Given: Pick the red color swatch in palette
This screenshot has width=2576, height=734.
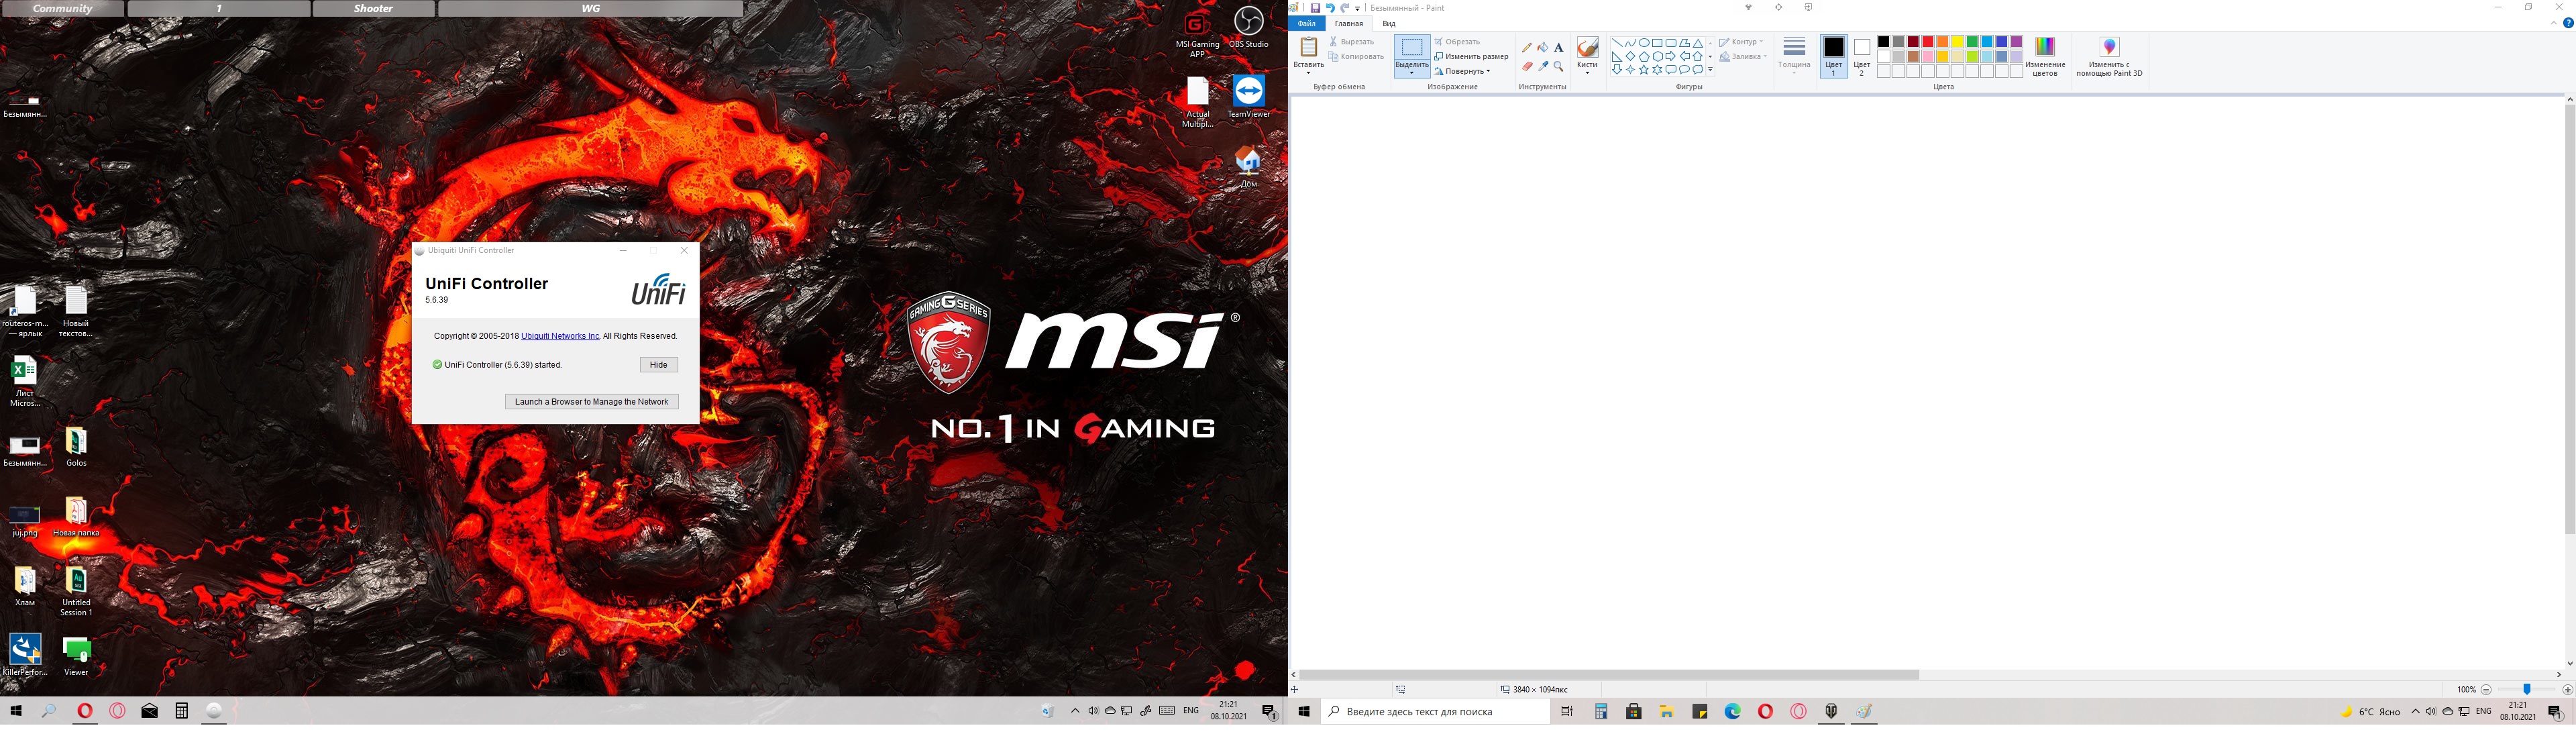Looking at the screenshot, I should [x=1928, y=42].
